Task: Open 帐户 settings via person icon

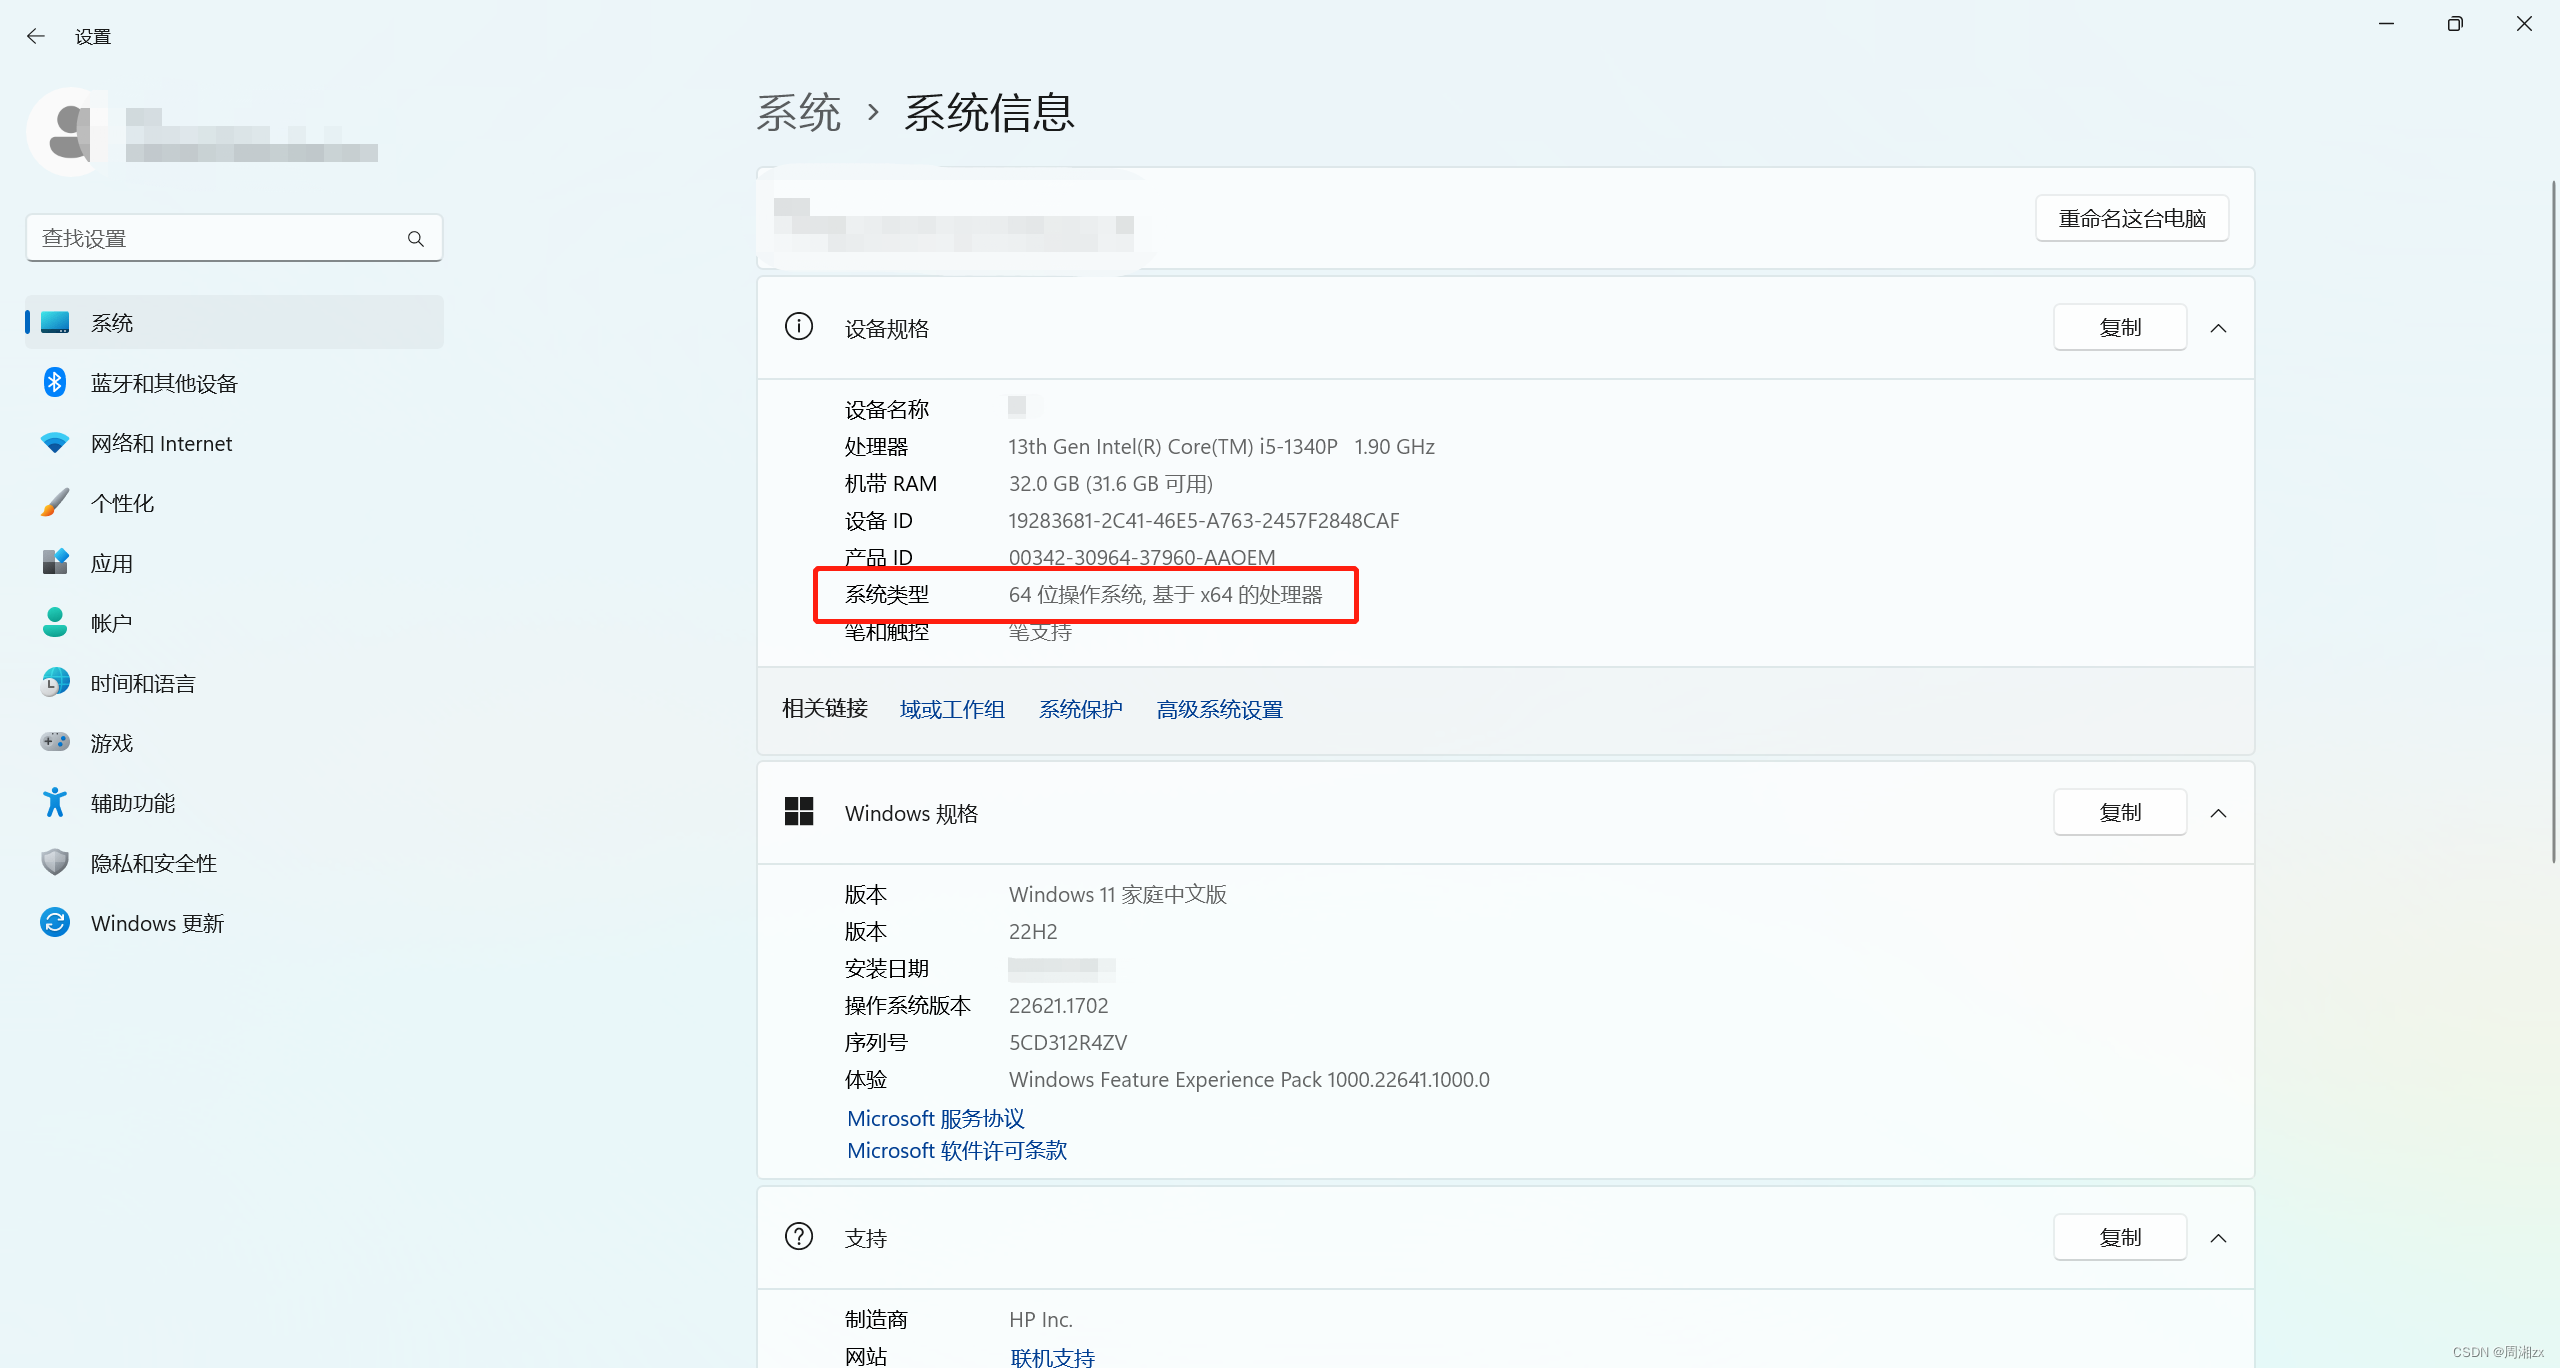Action: click(x=54, y=622)
